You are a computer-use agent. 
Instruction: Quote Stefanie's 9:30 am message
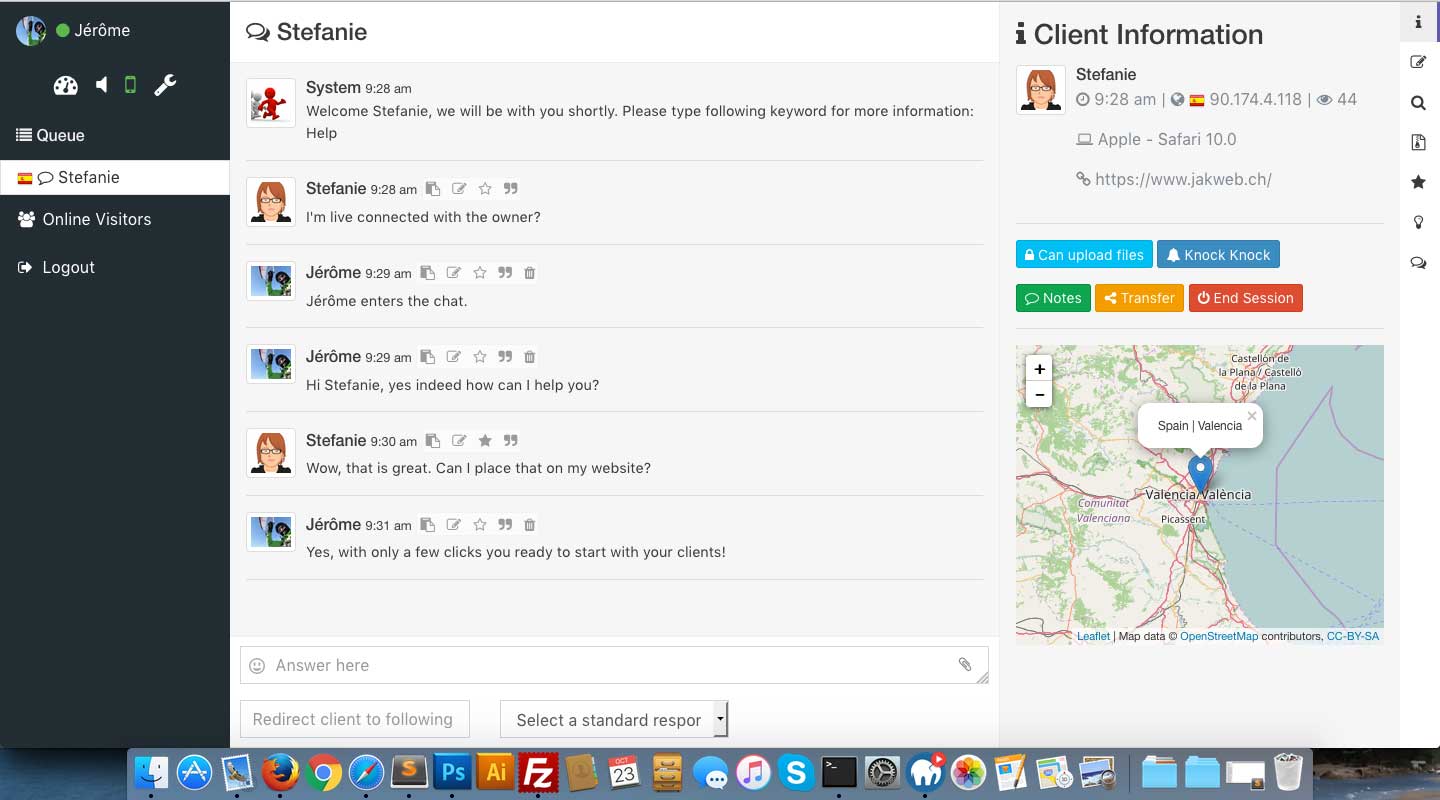tap(511, 441)
